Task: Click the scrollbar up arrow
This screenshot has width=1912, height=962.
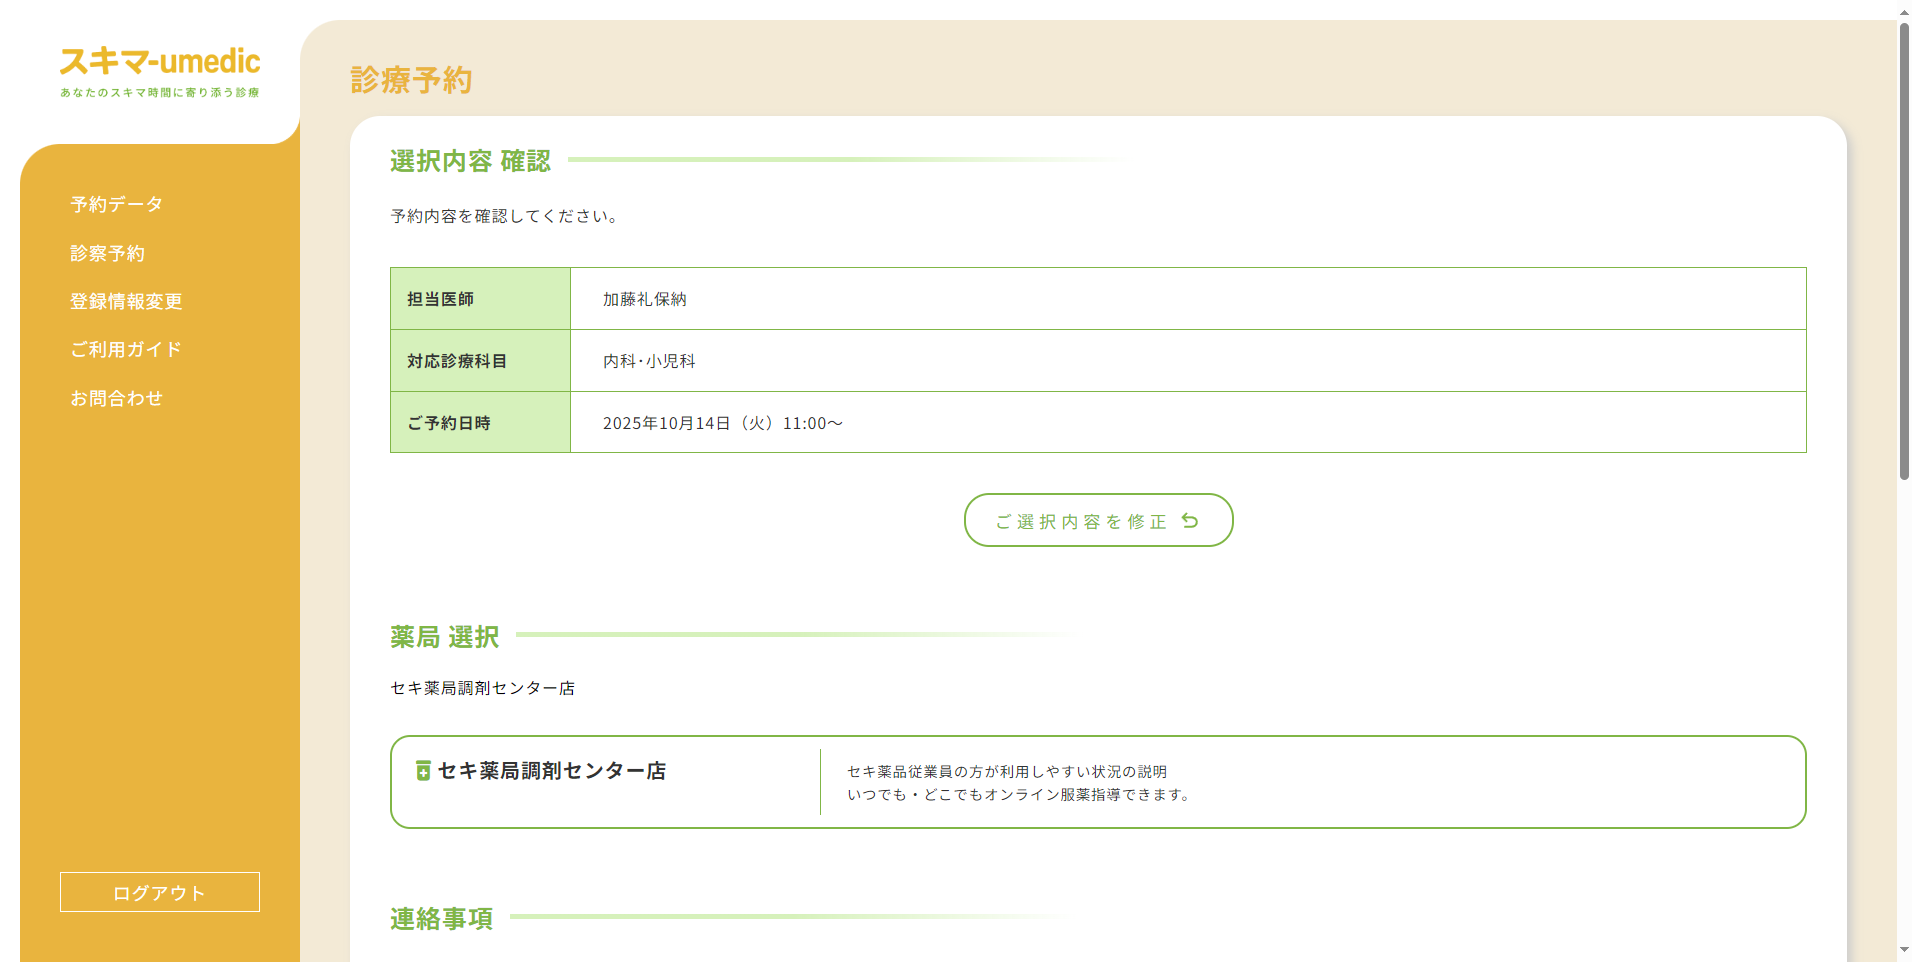Action: point(1904,10)
